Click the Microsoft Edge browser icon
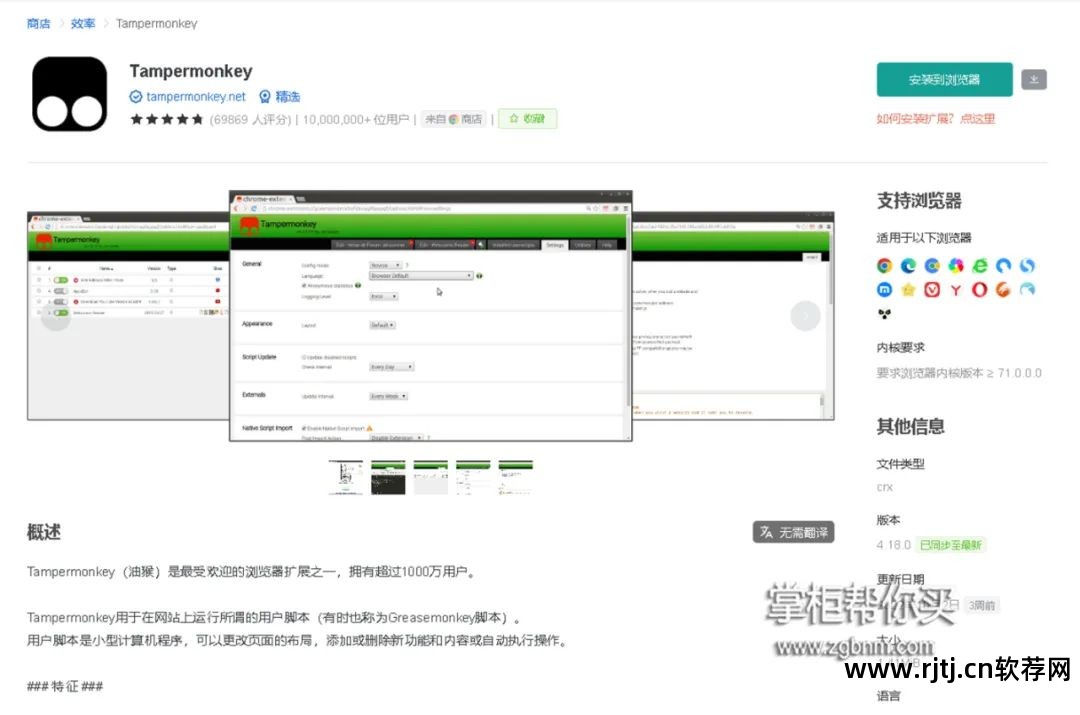 (x=908, y=266)
